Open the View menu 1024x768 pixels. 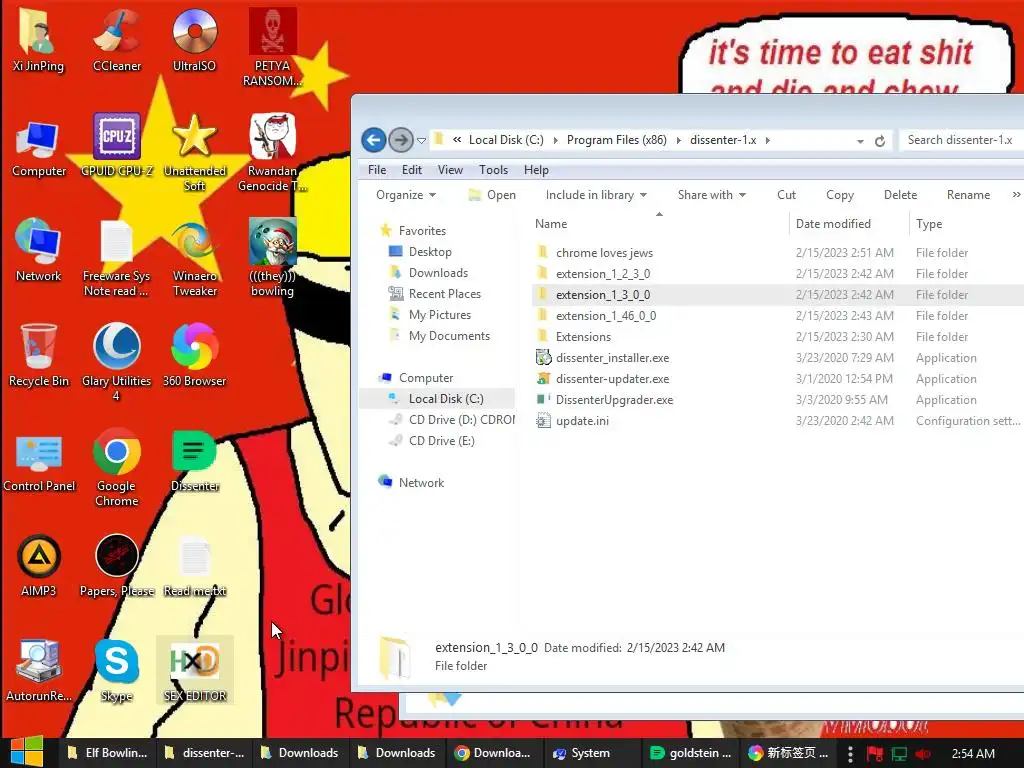point(450,170)
